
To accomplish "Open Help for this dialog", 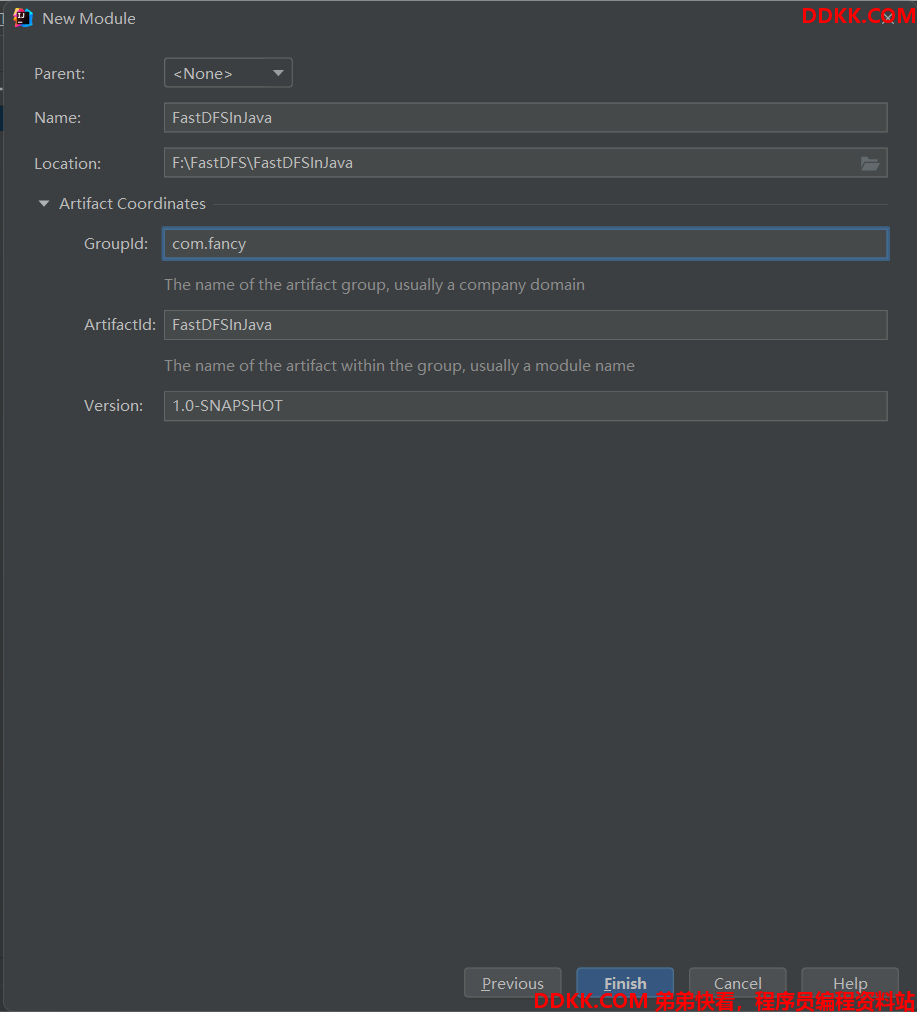I will click(850, 983).
